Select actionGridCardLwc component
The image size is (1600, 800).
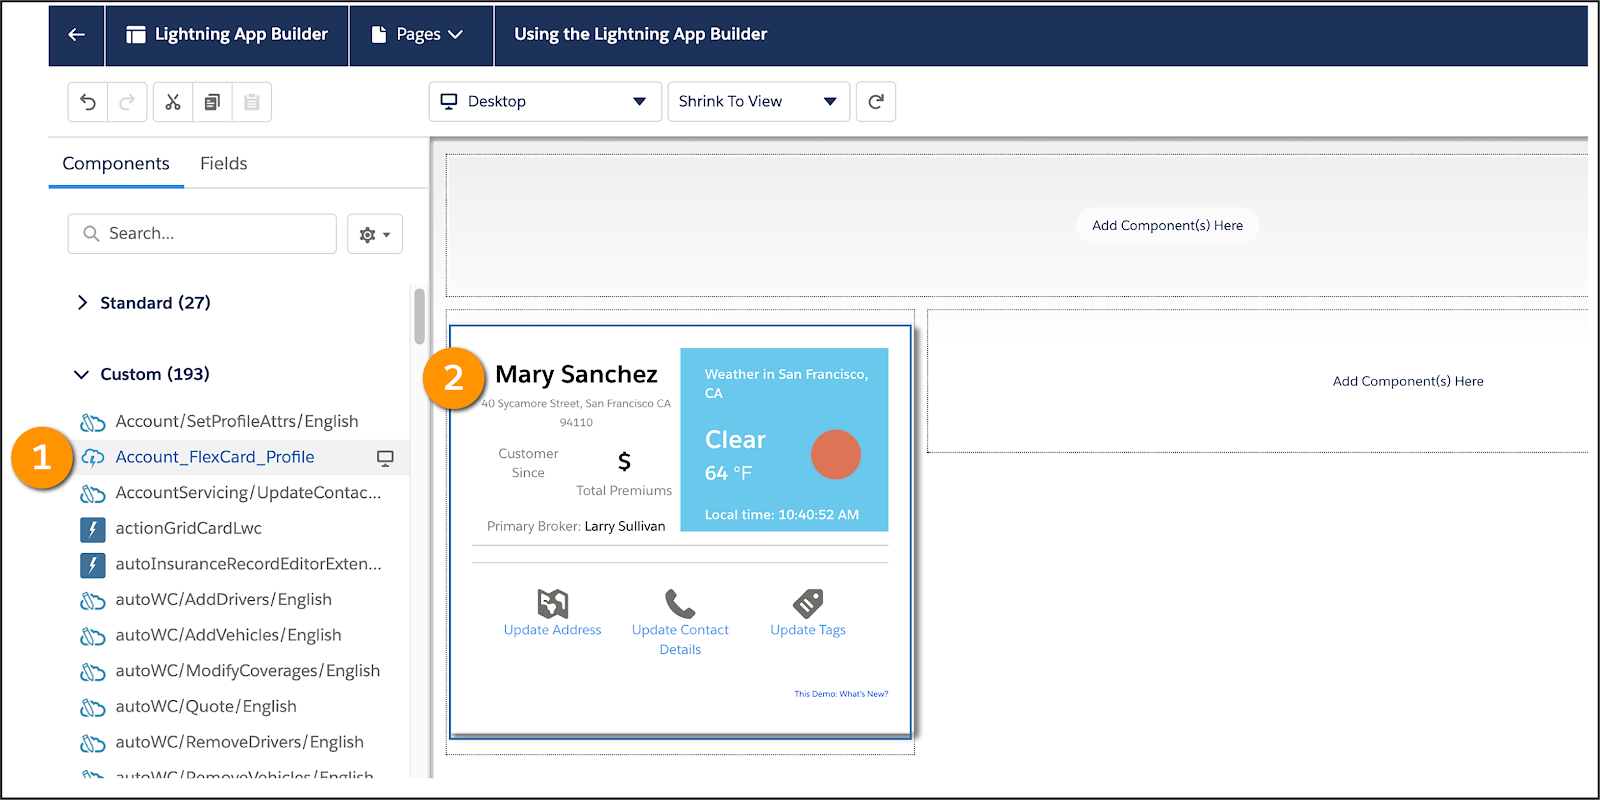click(x=188, y=528)
